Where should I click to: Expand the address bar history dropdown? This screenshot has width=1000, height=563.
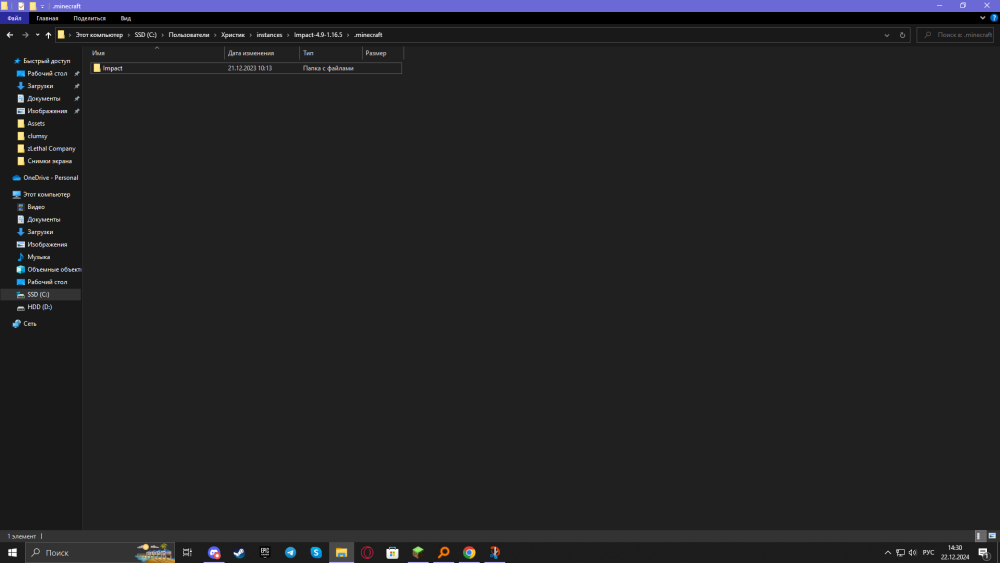point(886,35)
